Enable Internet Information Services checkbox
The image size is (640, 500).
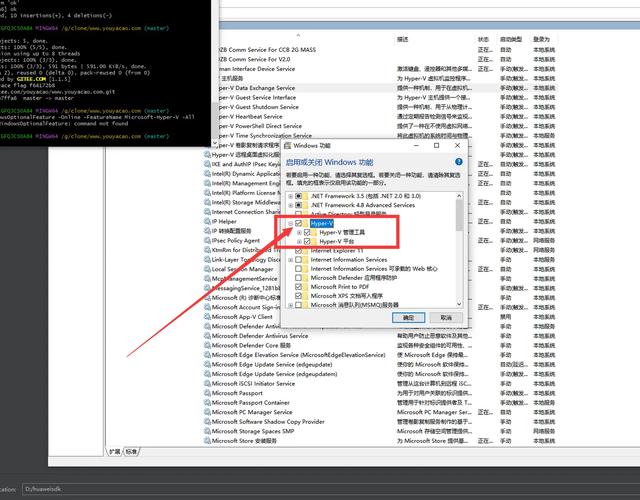298,260
